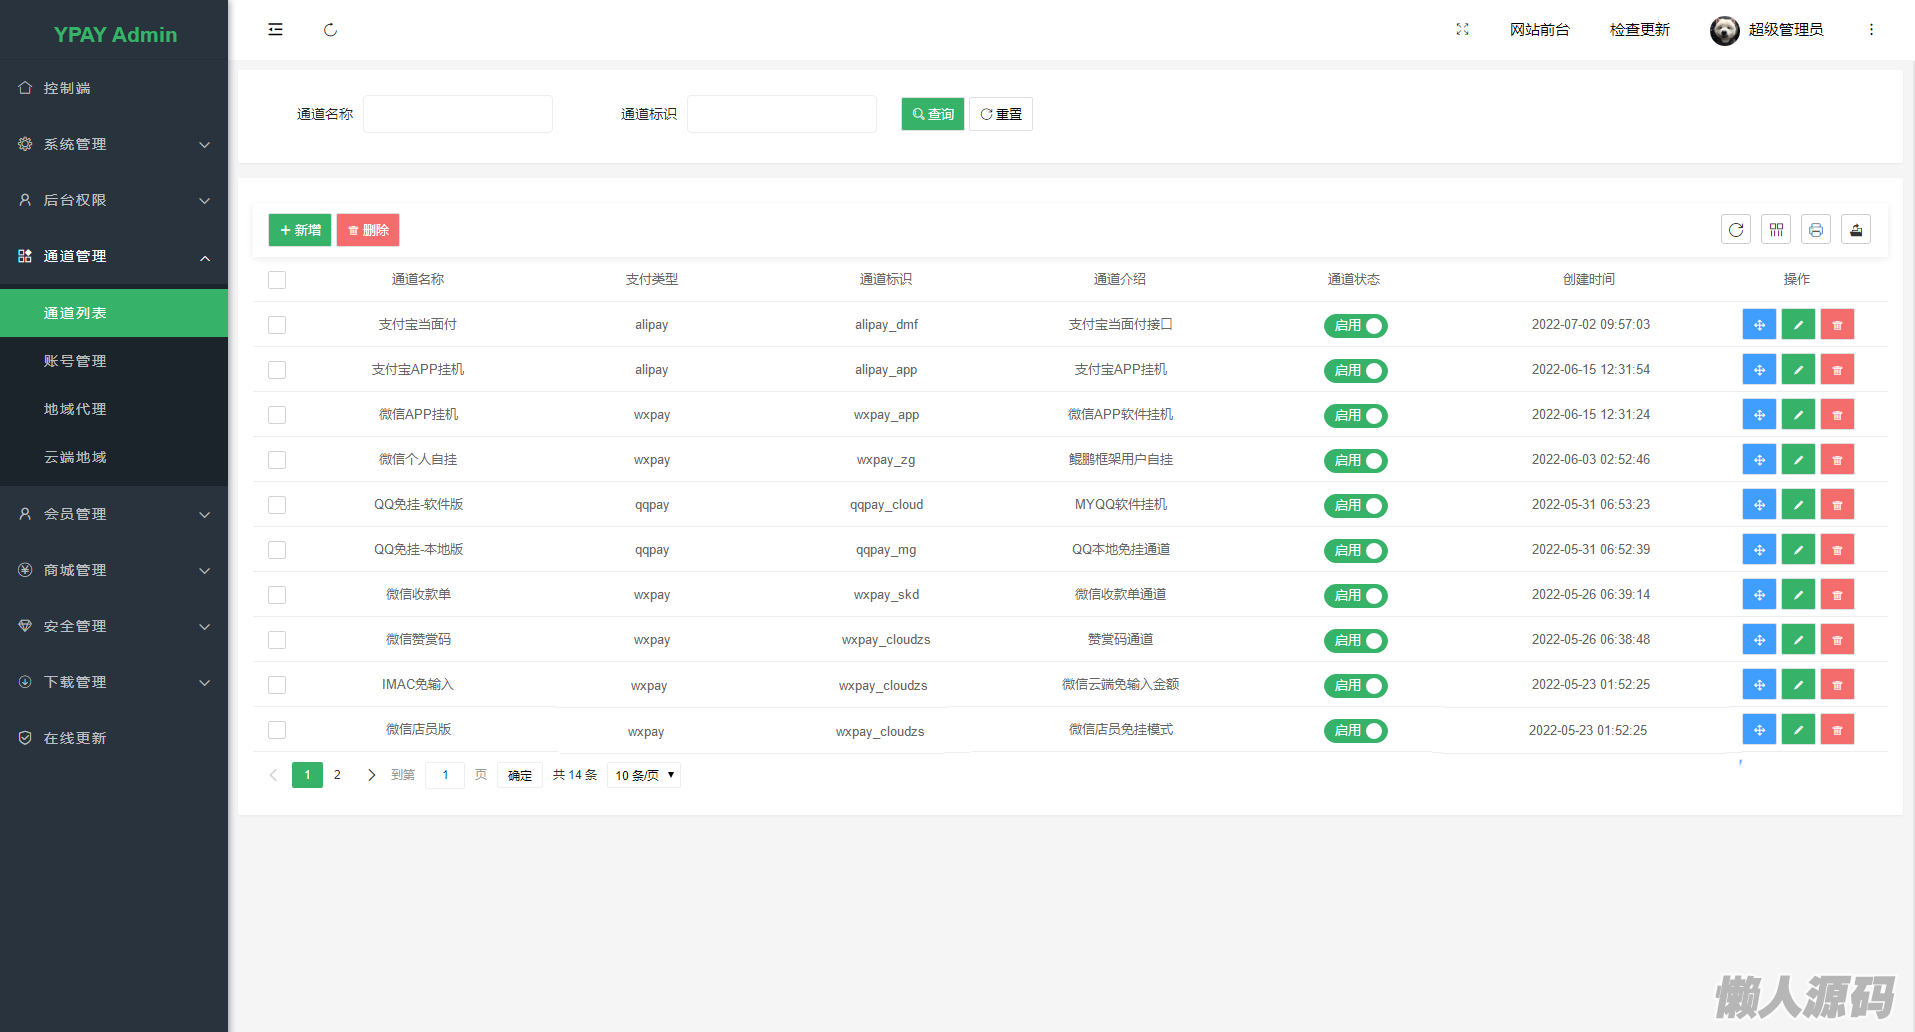
Task: Open 云端地域 in the sidebar
Action: coord(75,457)
